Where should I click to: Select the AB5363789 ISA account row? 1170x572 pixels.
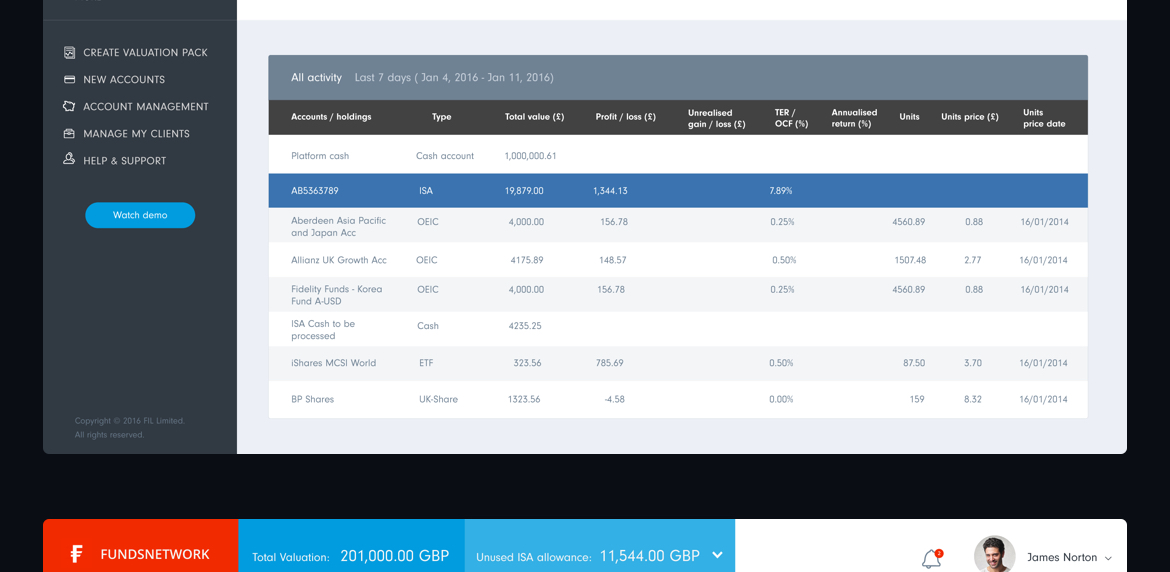[x=677, y=190]
